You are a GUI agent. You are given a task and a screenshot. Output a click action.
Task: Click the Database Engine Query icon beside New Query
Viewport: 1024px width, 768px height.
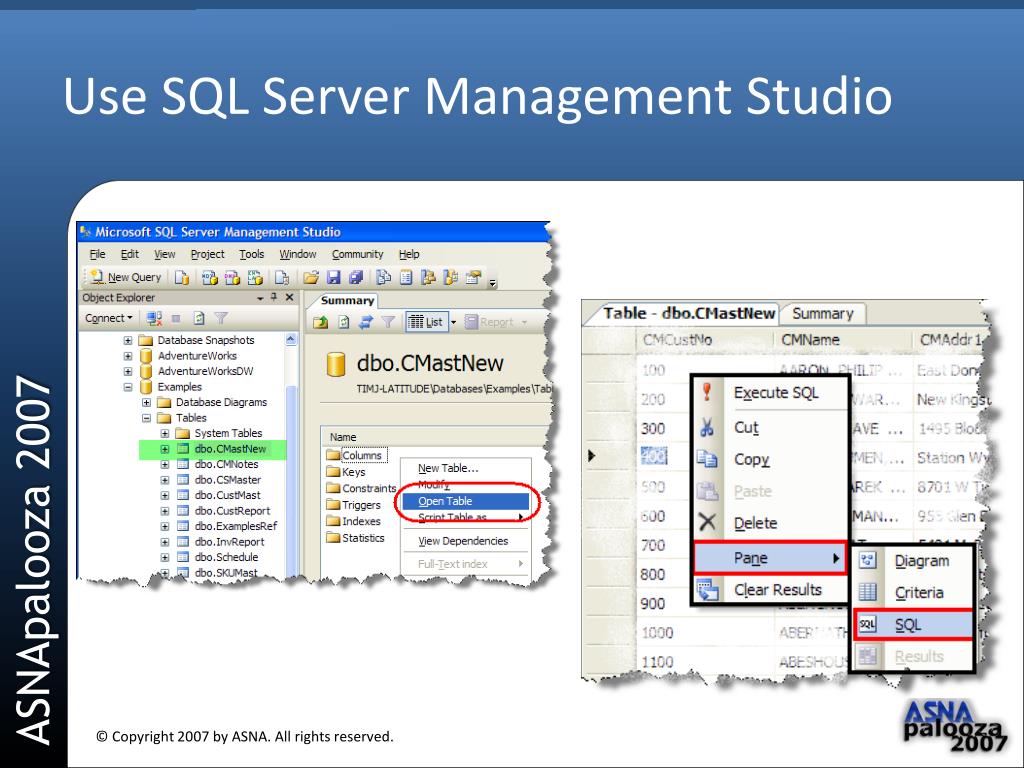tap(182, 278)
